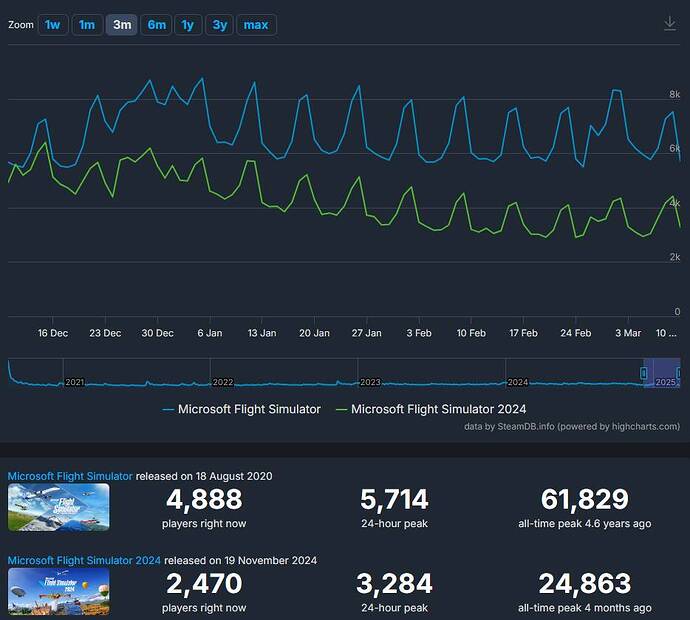Click the 2021 navigator year marker
690x620 pixels.
(x=75, y=382)
